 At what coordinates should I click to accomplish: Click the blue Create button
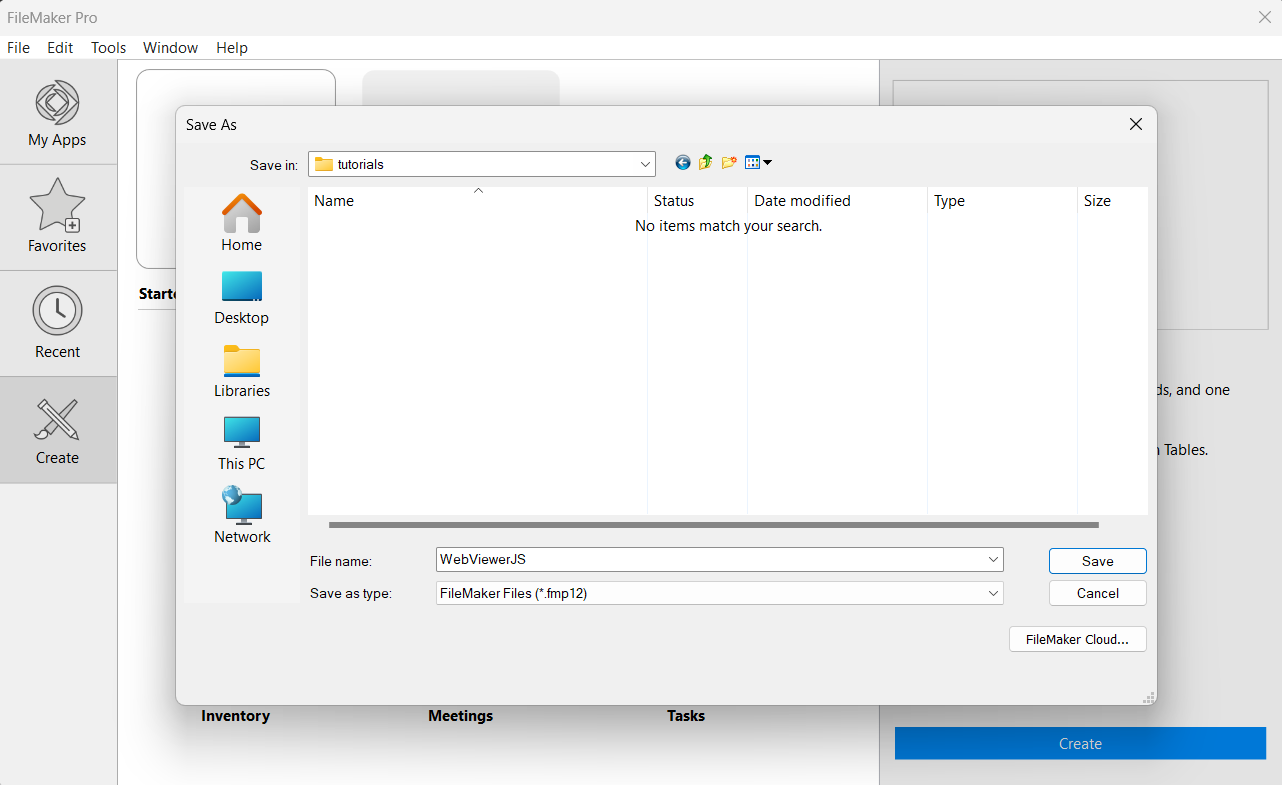click(1080, 743)
